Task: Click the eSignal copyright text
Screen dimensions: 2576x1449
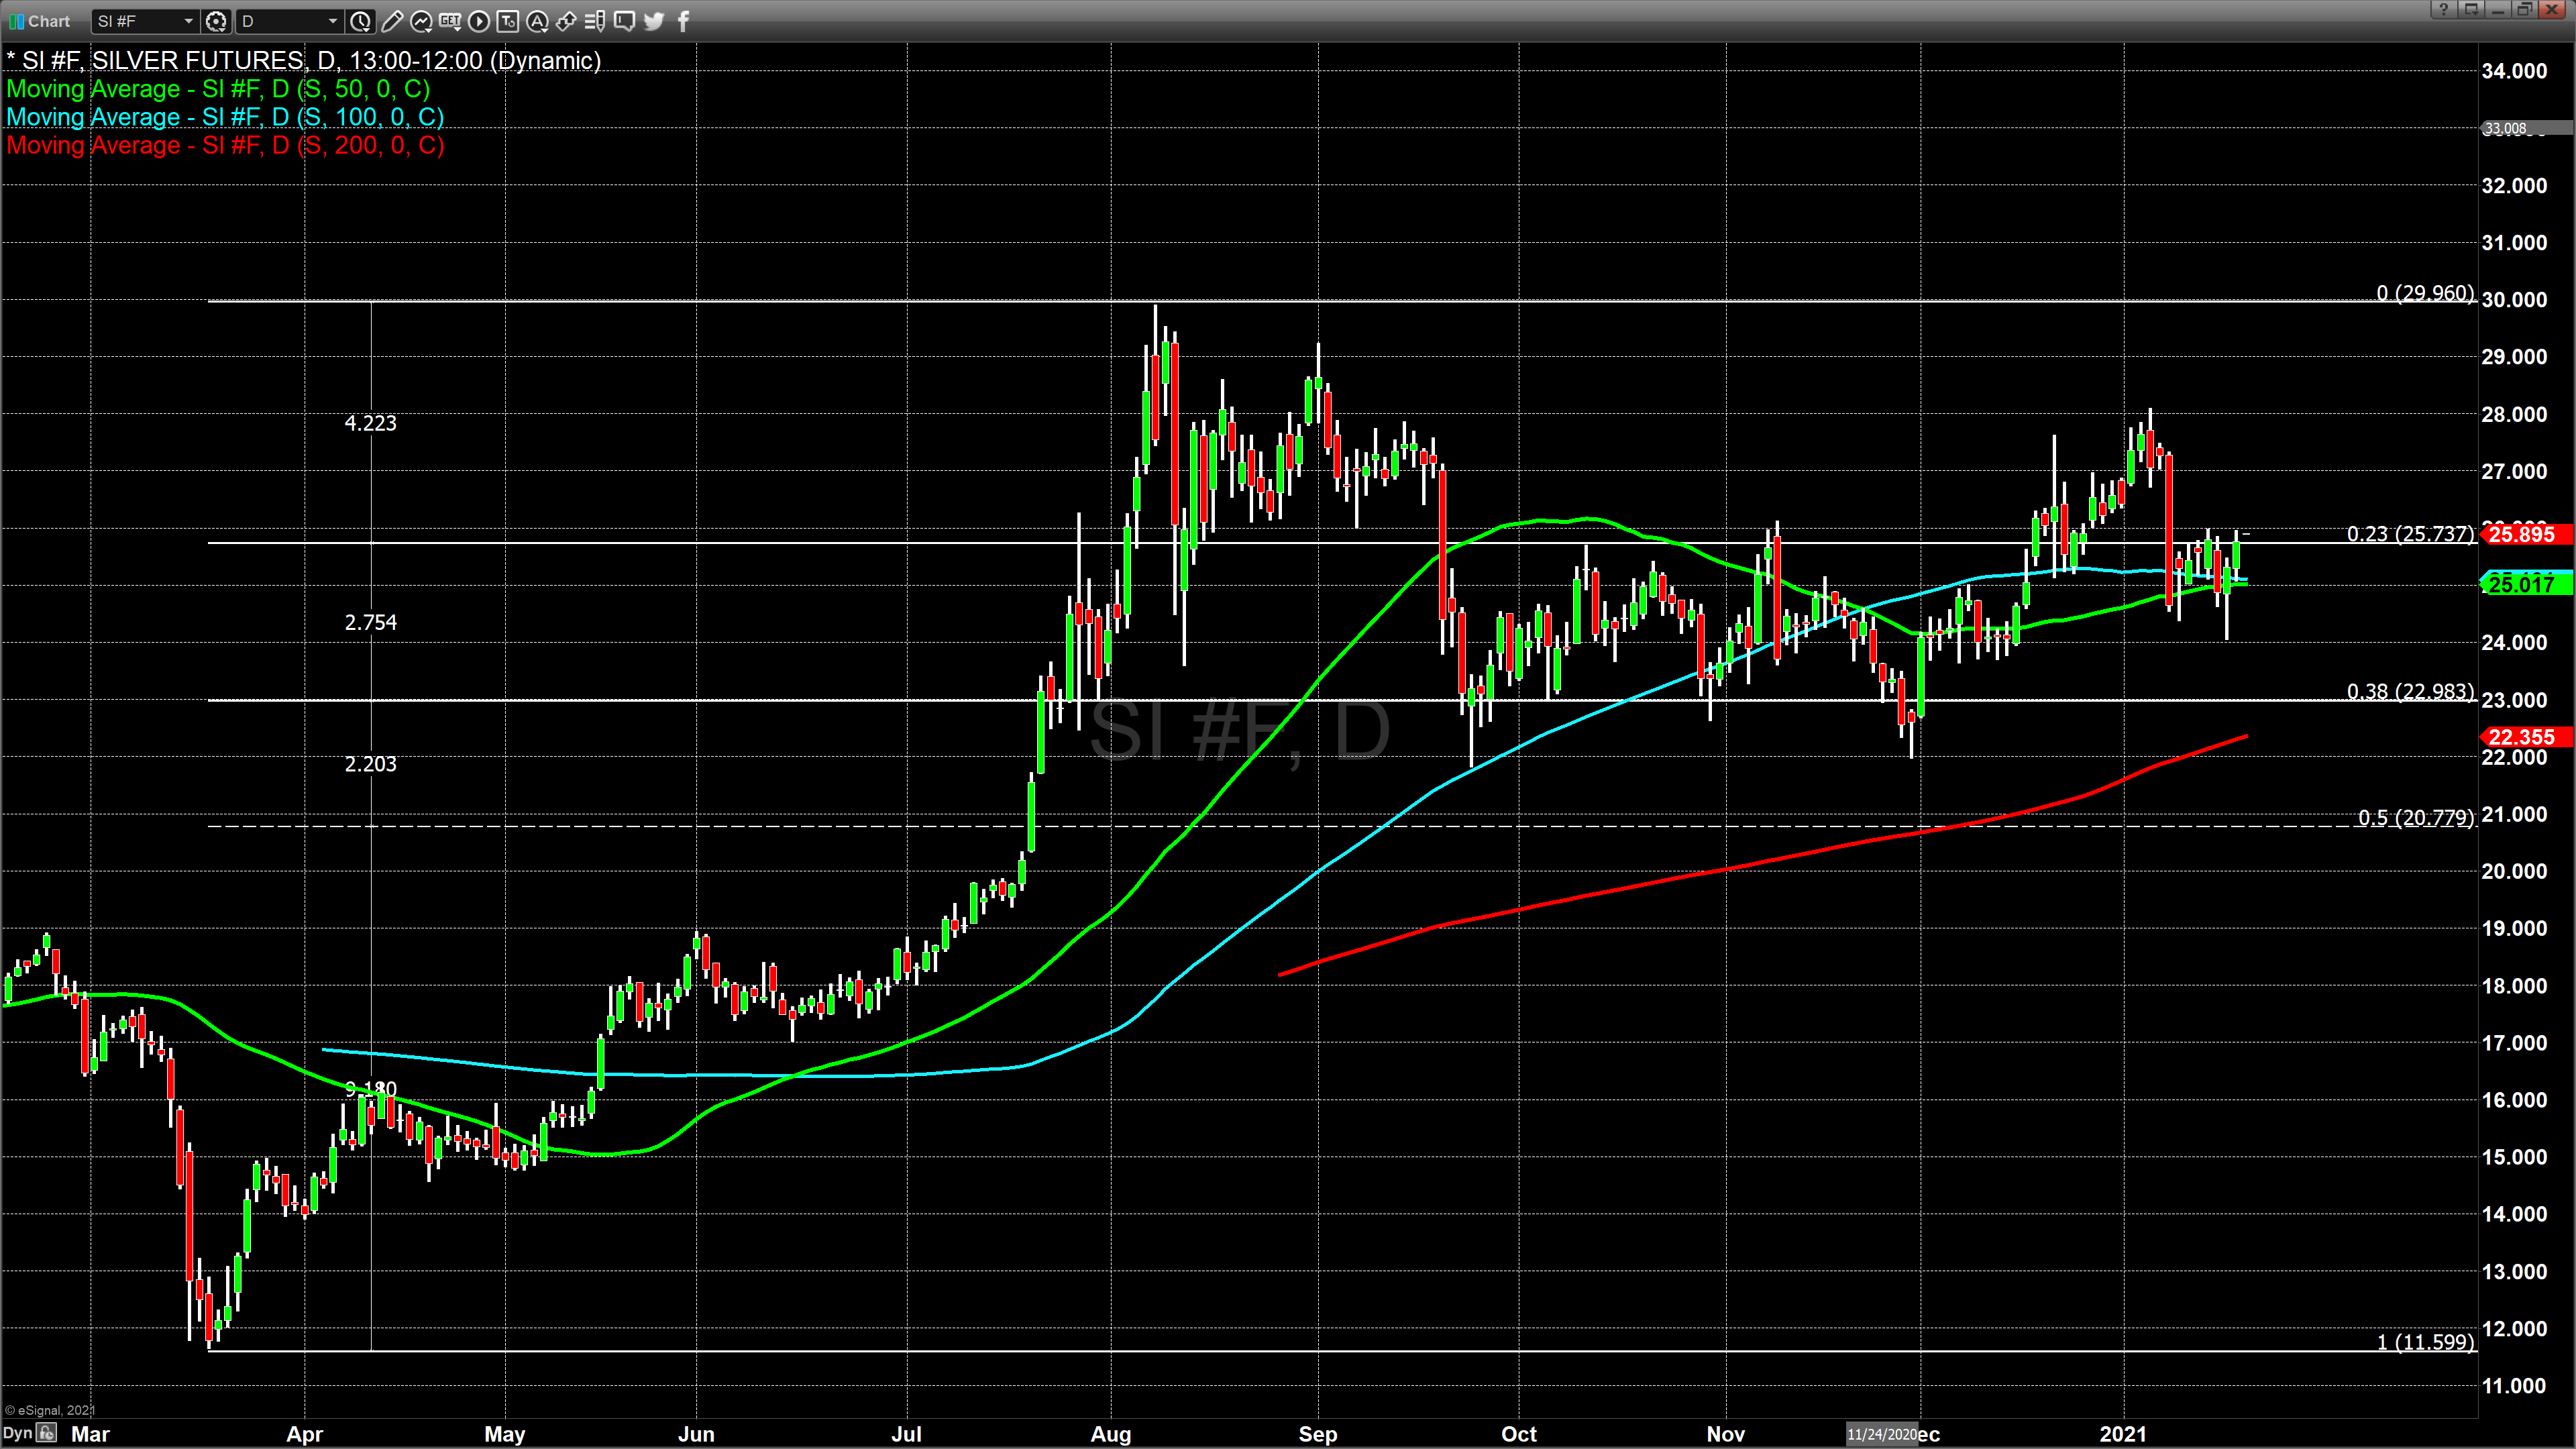Action: (x=50, y=1410)
